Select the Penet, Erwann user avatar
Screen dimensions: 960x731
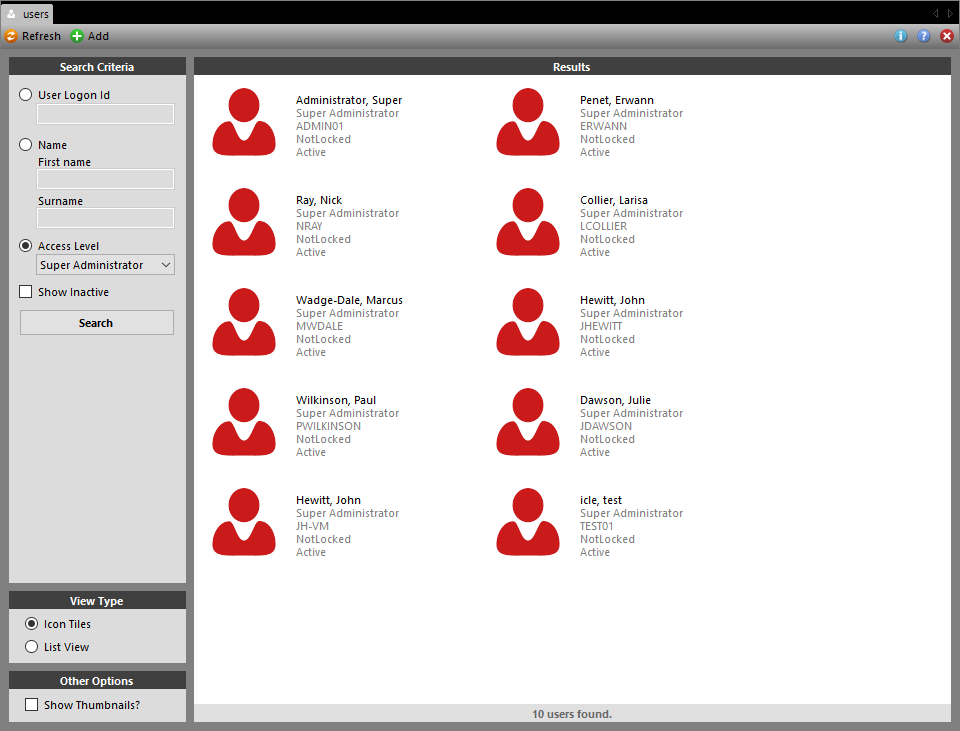[528, 122]
